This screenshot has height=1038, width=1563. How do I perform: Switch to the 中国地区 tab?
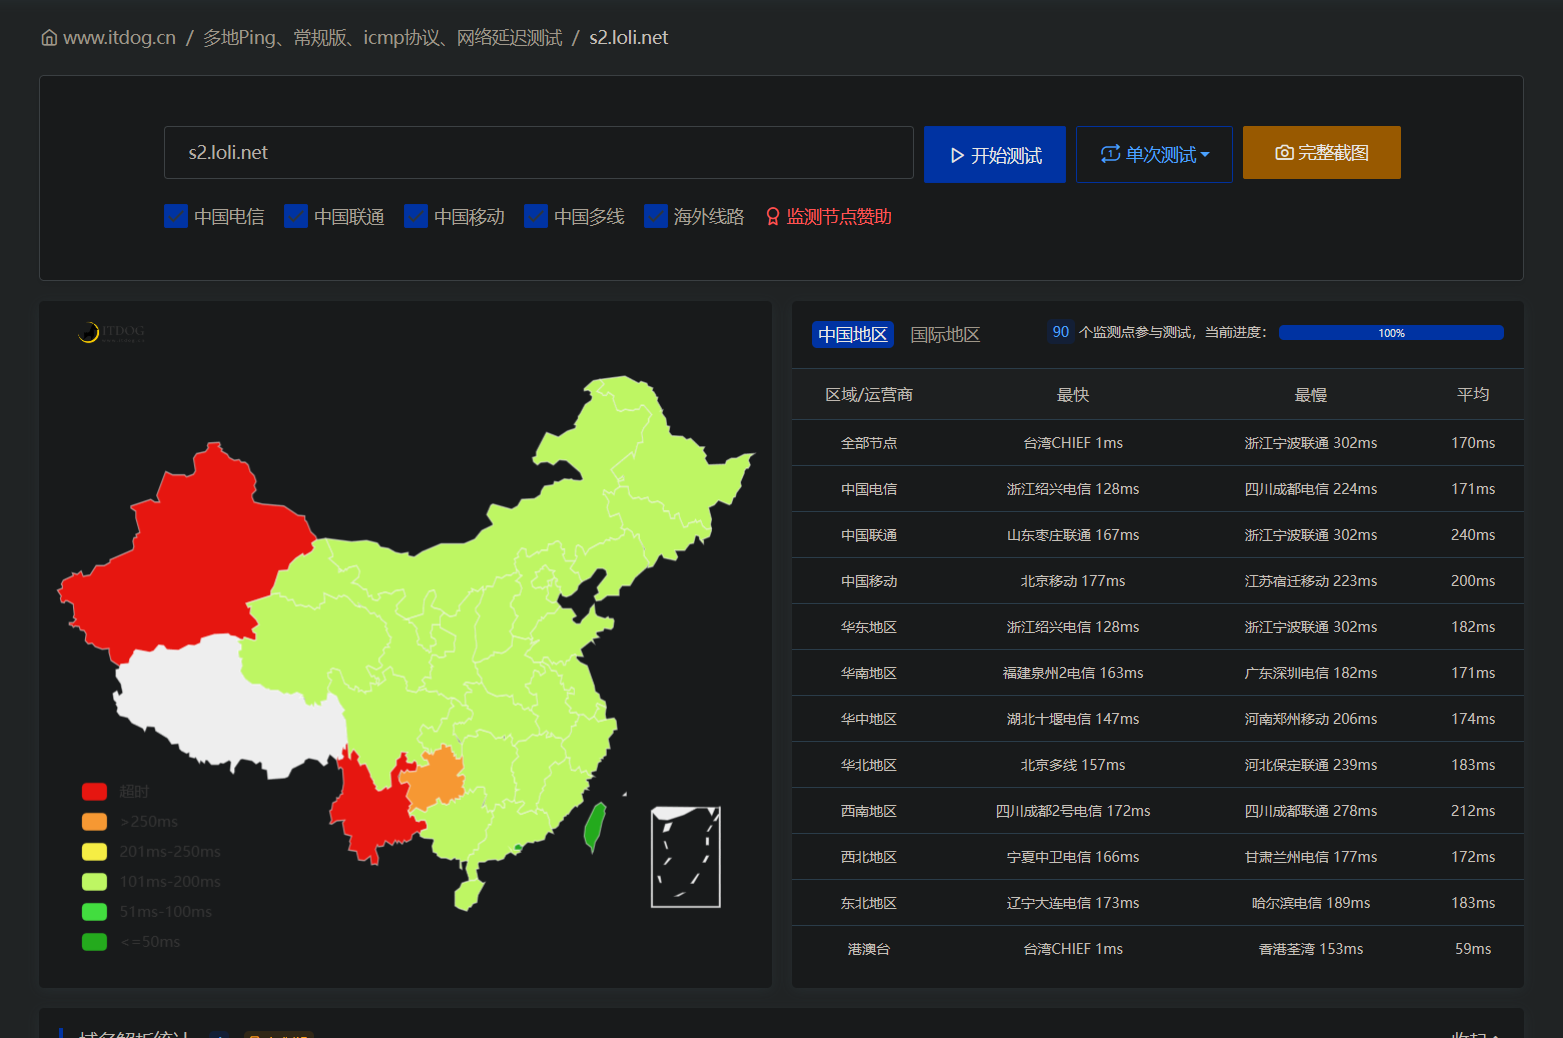[853, 334]
